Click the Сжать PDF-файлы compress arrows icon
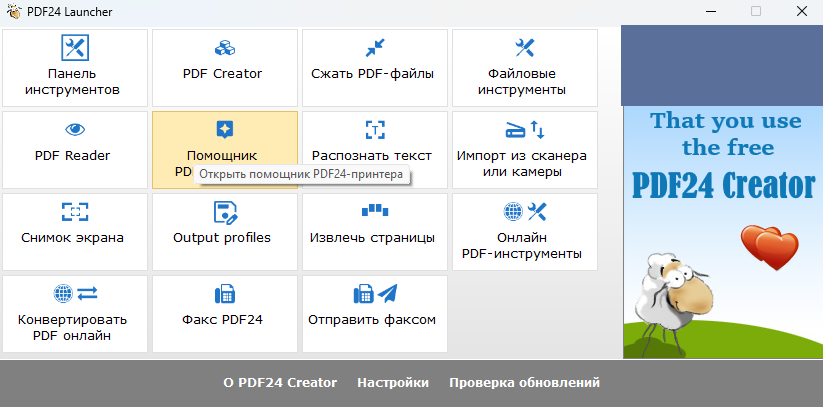Viewport: 823px width, 407px height. 375,48
